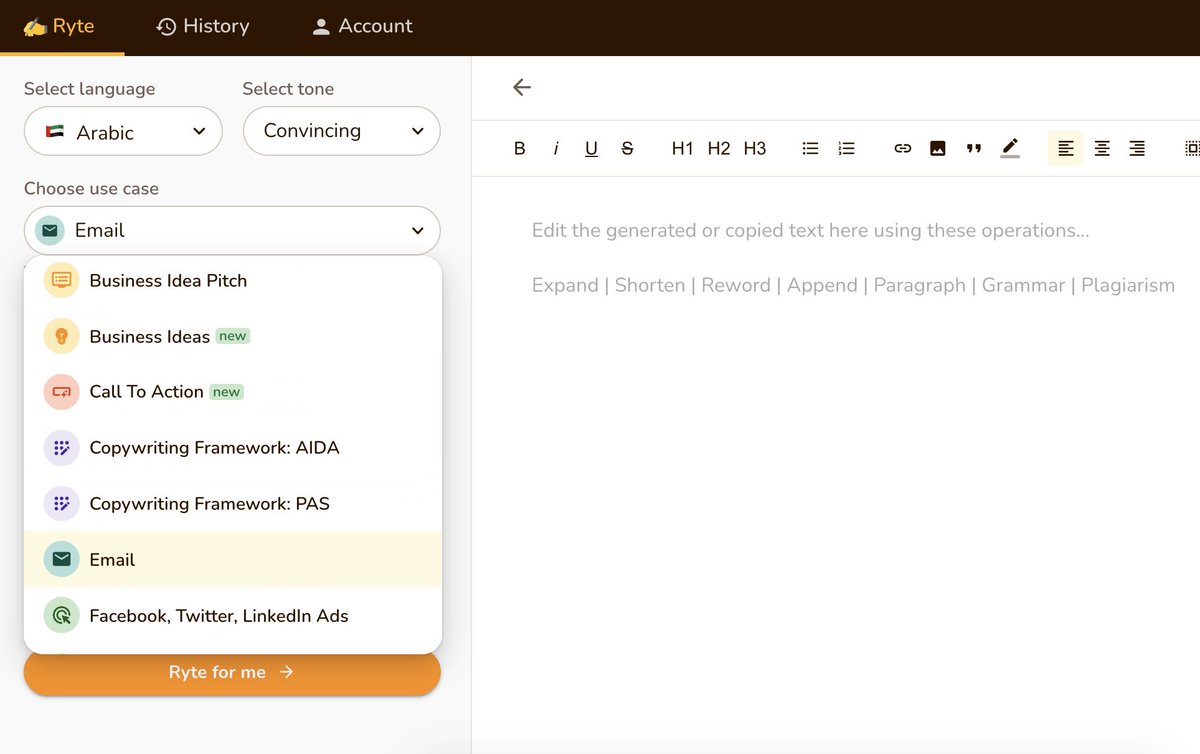
Task: Click the Facebook Ads target icon
Action: tap(61, 616)
